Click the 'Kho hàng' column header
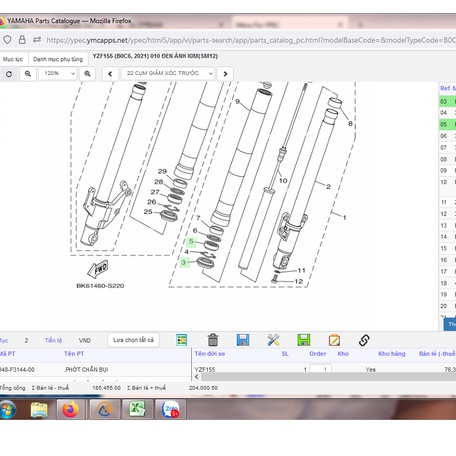The width and height of the screenshot is (456, 456). click(392, 354)
